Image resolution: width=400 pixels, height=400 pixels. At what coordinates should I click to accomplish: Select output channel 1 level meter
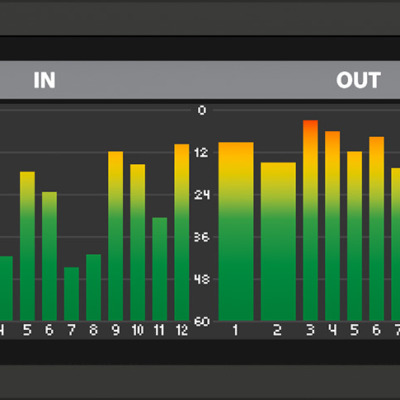pyautogui.click(x=236, y=232)
